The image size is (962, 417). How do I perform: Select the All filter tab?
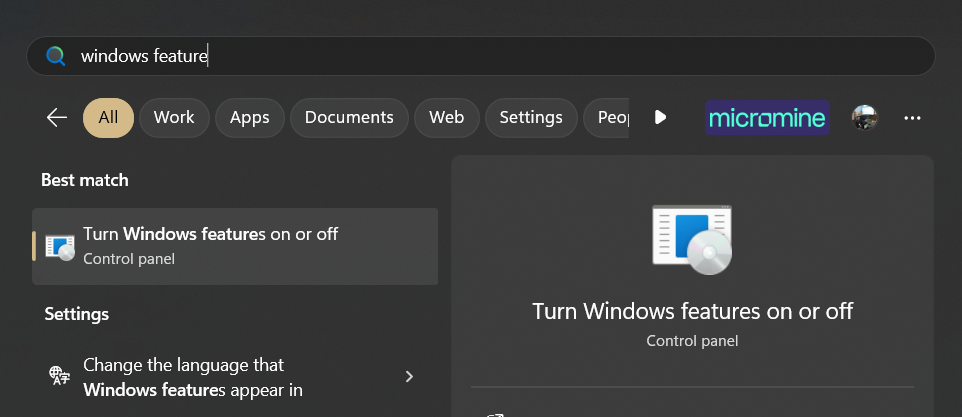point(108,117)
